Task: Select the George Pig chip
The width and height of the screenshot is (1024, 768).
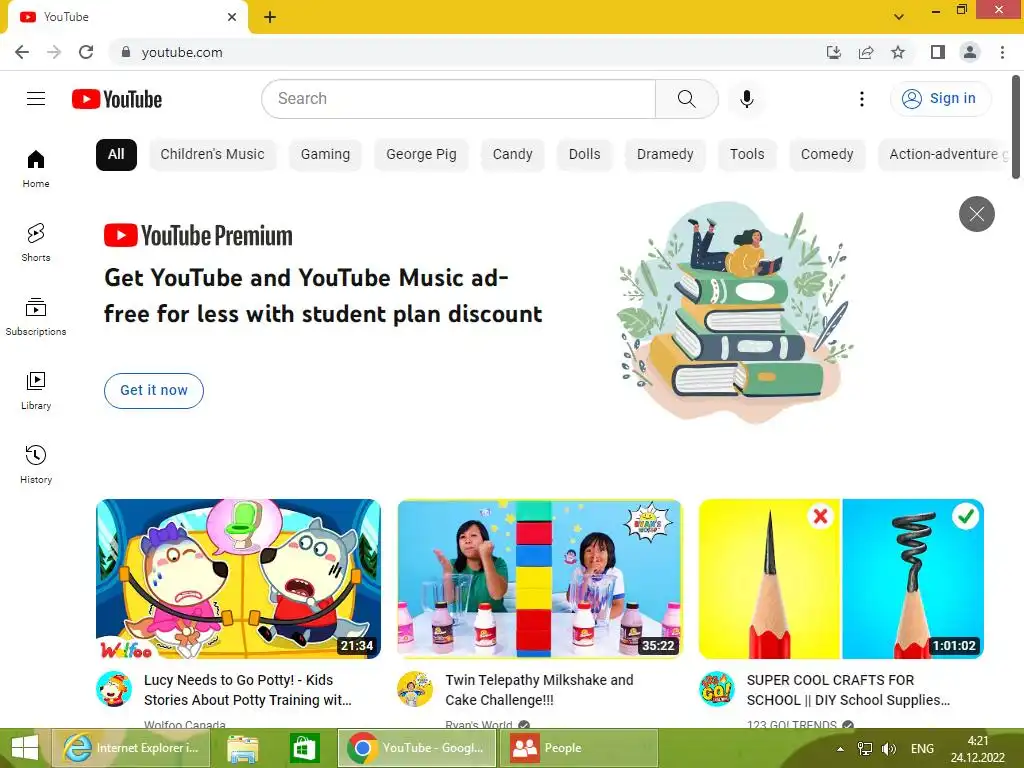Action: coord(421,155)
